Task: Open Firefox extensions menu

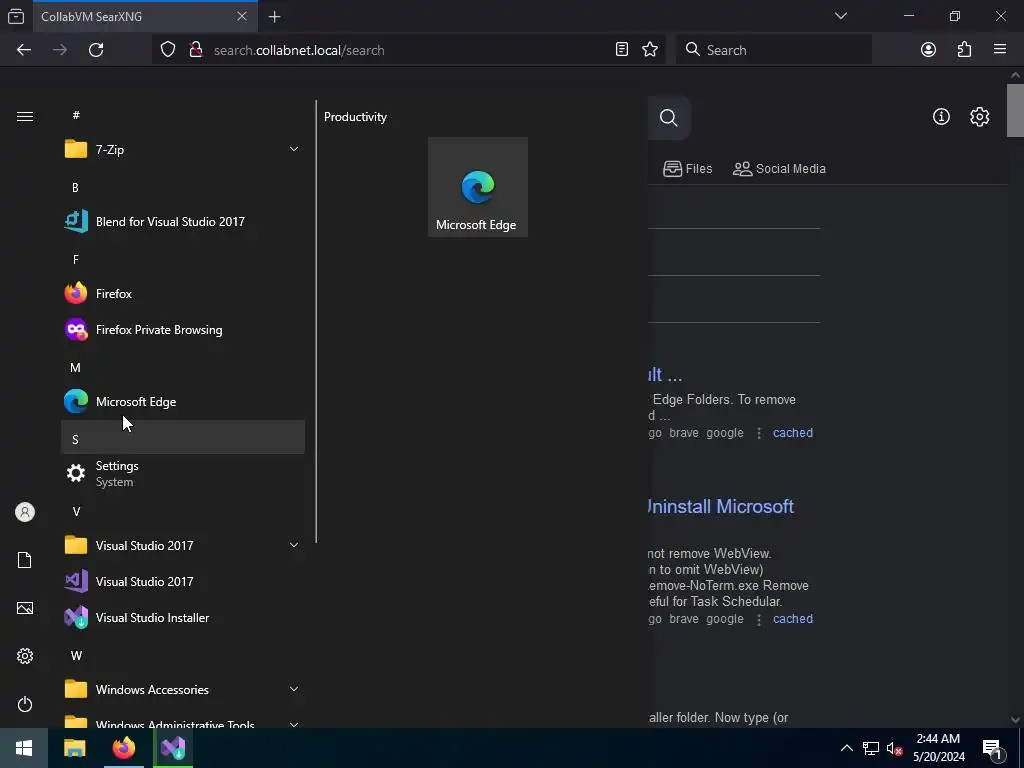Action: click(x=964, y=50)
